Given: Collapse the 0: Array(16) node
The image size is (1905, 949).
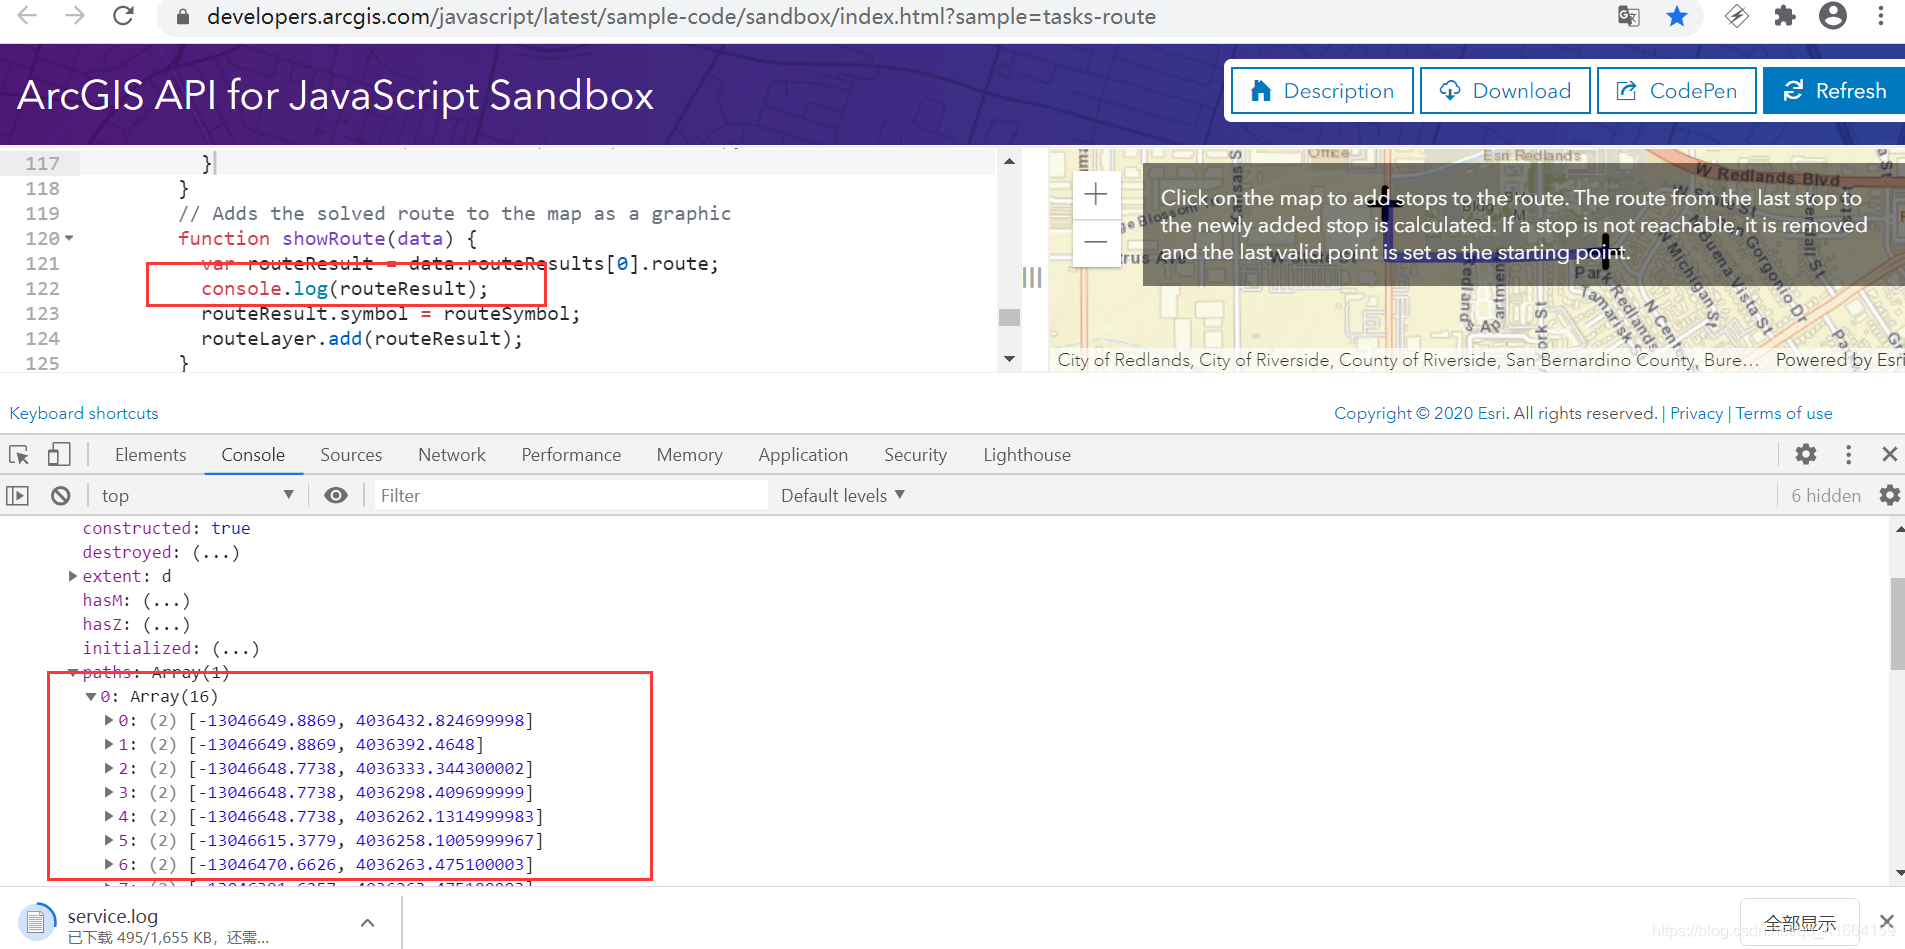Looking at the screenshot, I should pyautogui.click(x=91, y=696).
